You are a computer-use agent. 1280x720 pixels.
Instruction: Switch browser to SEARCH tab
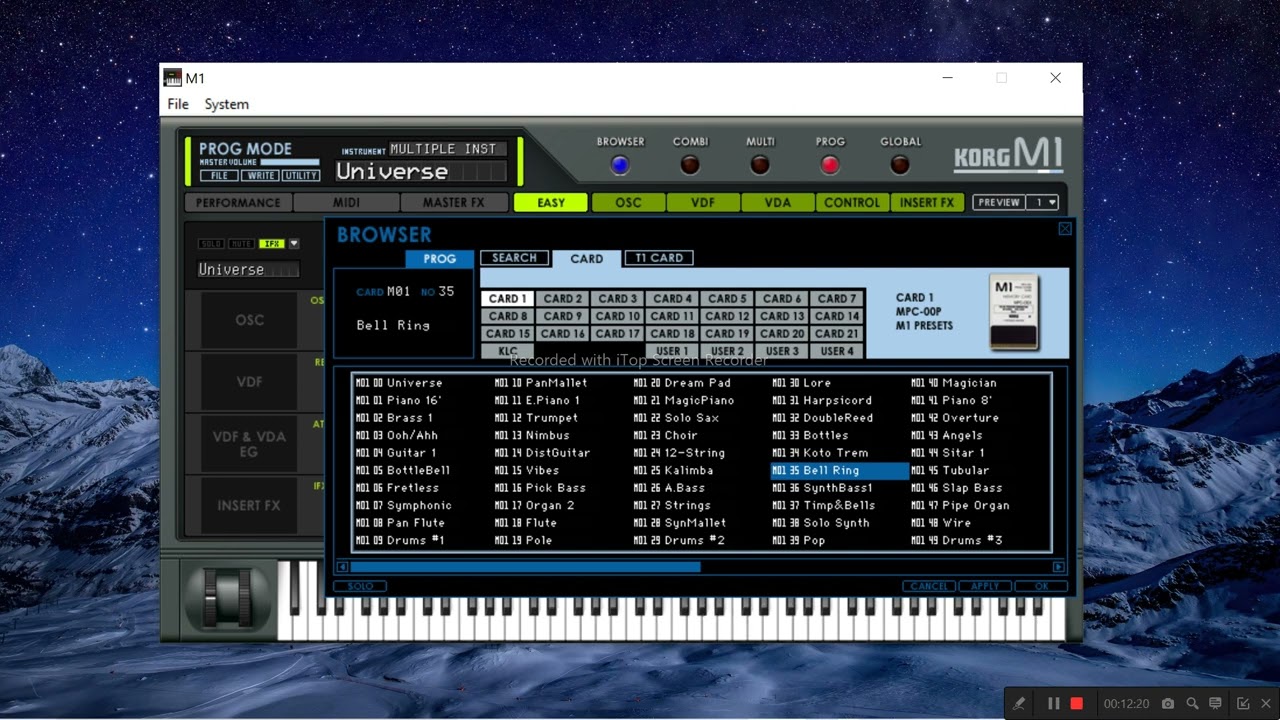[514, 258]
